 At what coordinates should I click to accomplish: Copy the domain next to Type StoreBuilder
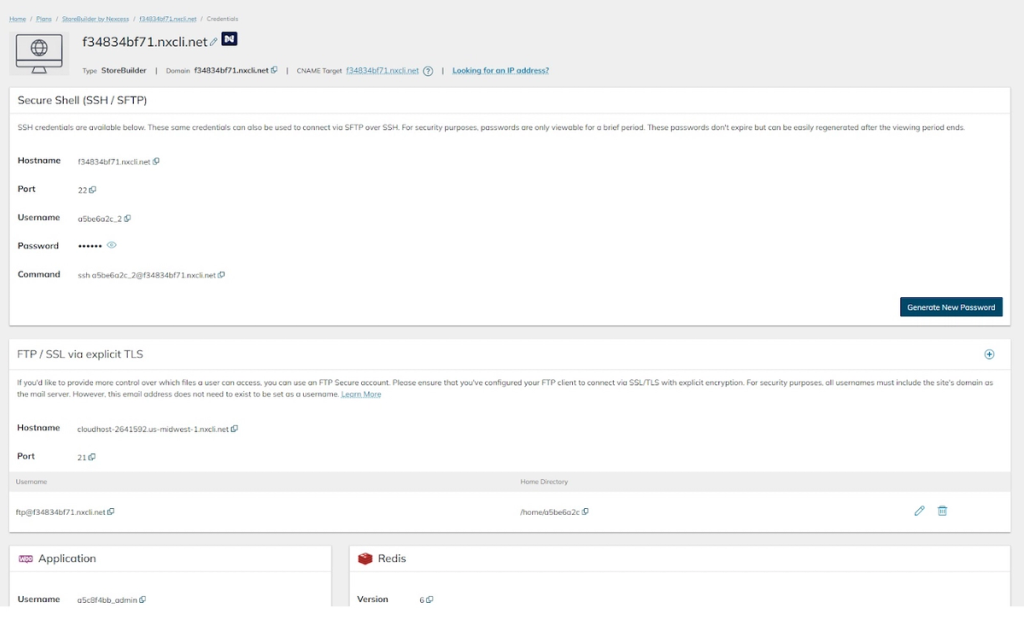274,70
